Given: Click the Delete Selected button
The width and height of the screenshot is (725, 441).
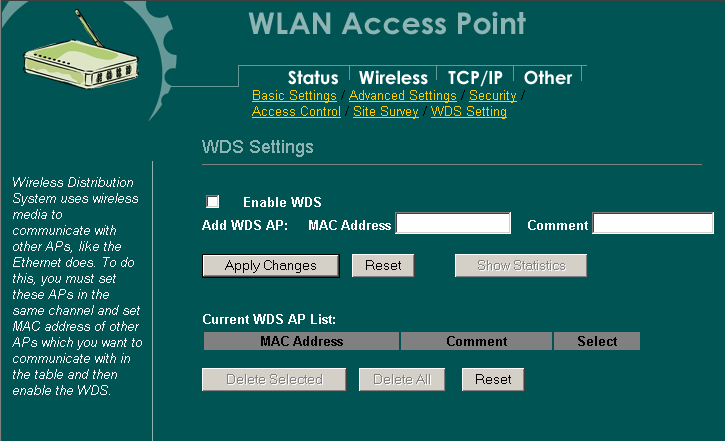Looking at the screenshot, I should [274, 380].
